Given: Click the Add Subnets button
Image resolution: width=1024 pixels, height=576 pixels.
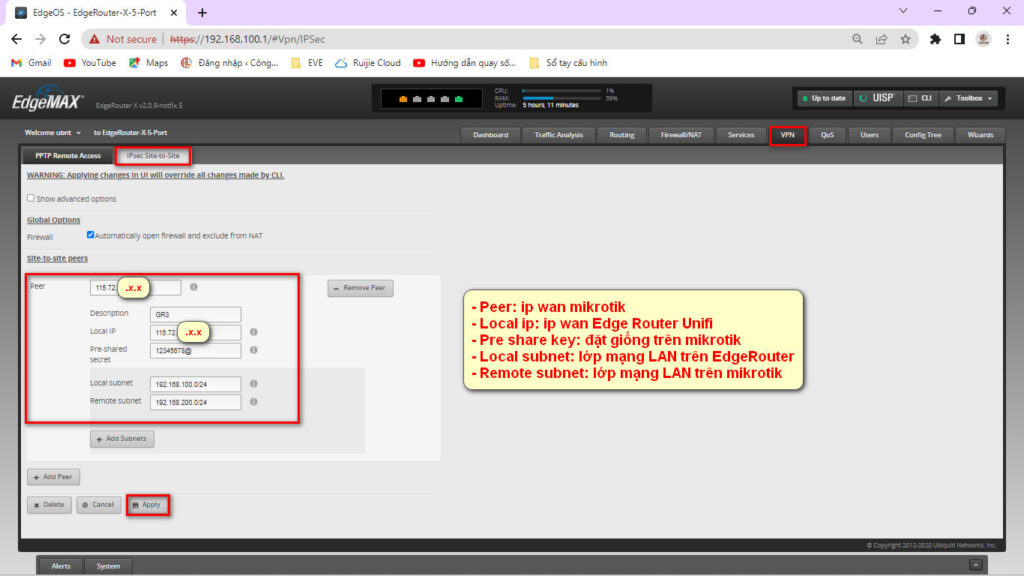Looking at the screenshot, I should click(x=122, y=439).
